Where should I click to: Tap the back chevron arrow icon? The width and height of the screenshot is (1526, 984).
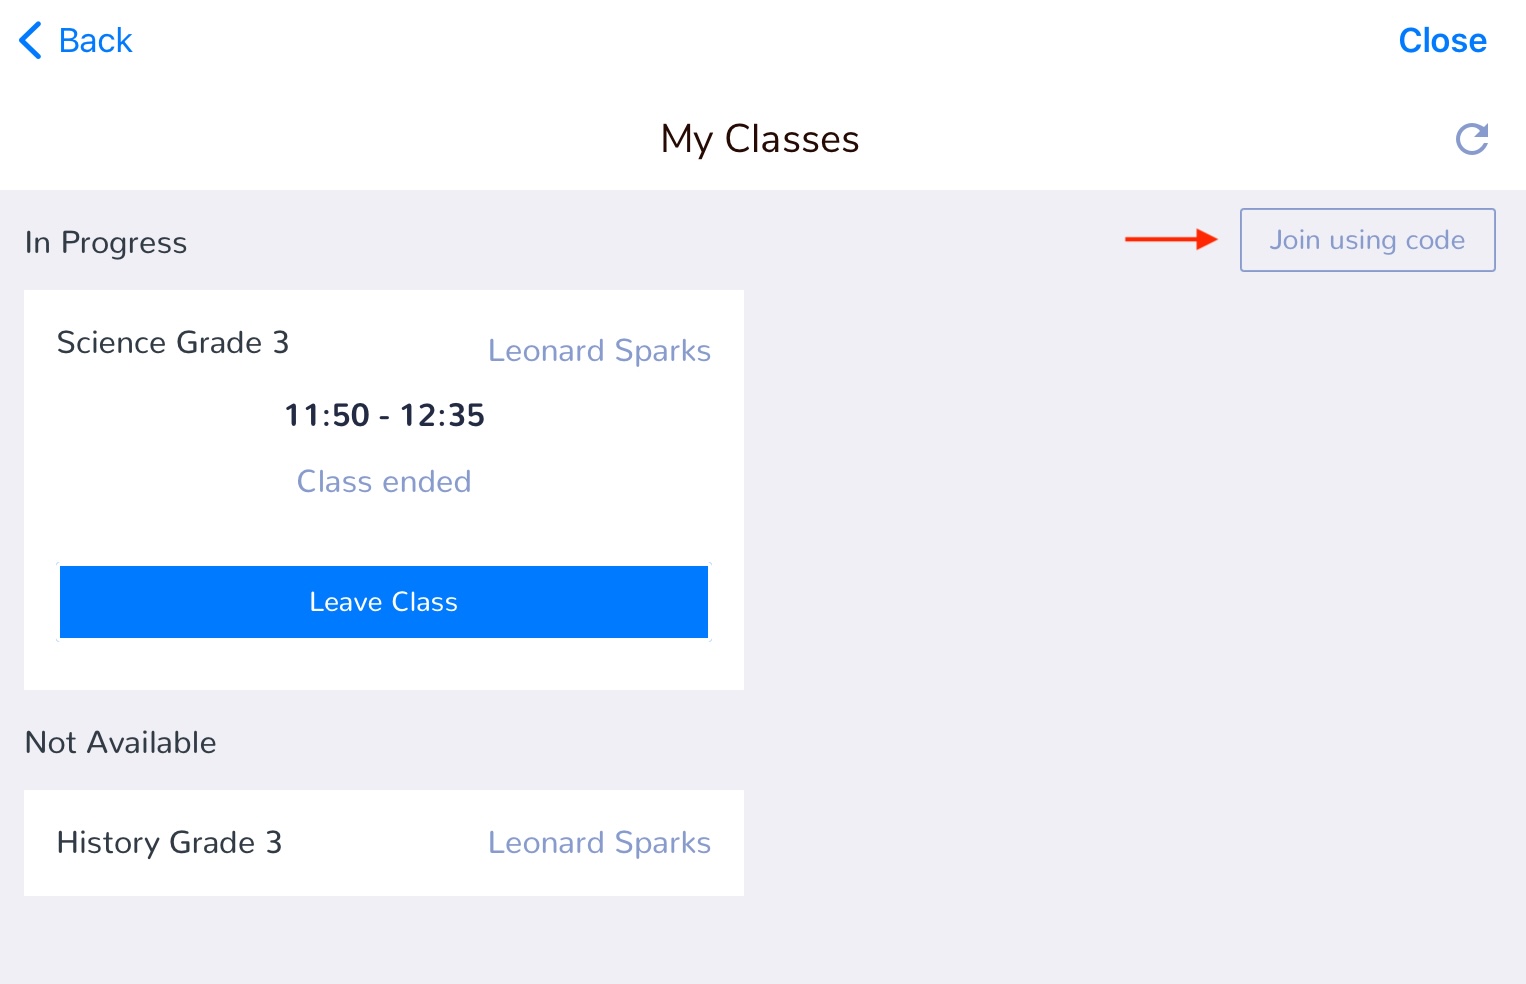[x=30, y=40]
